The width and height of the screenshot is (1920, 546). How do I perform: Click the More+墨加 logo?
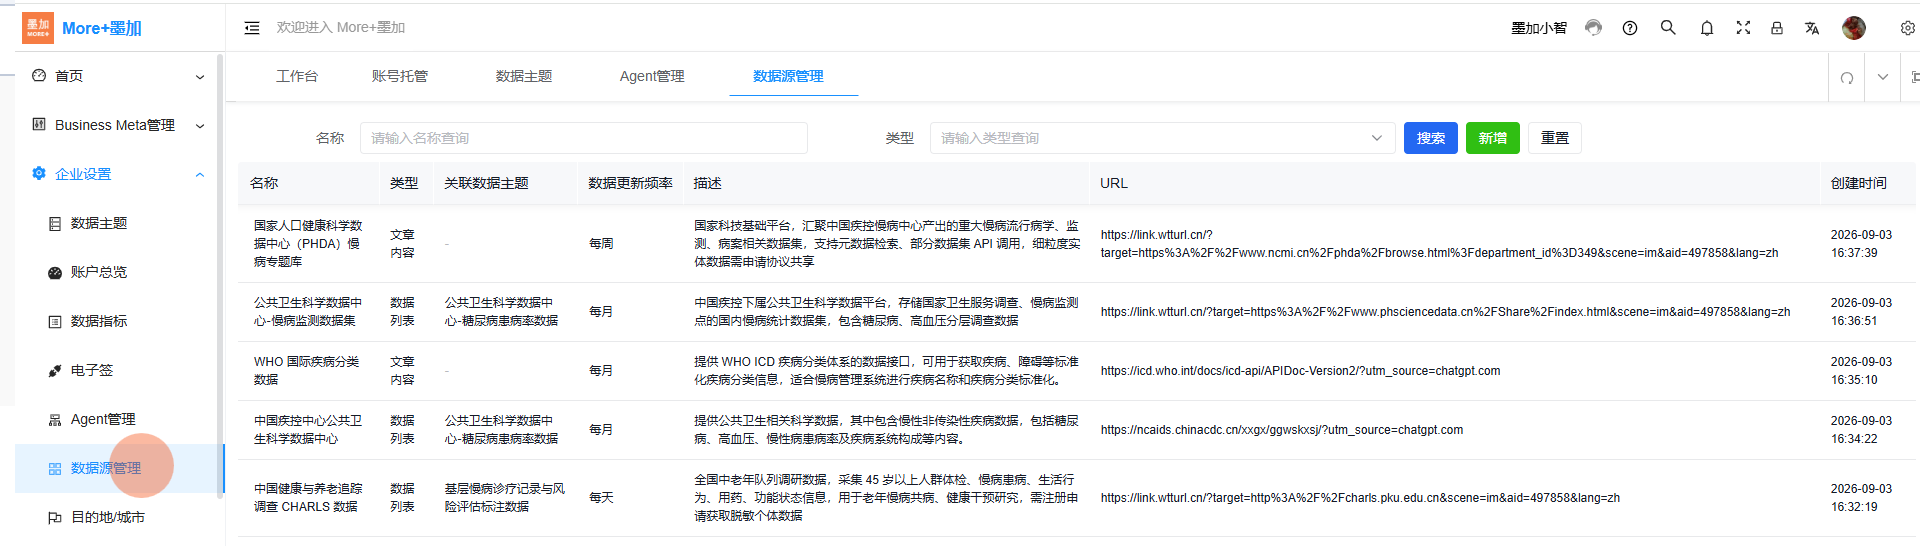point(82,28)
